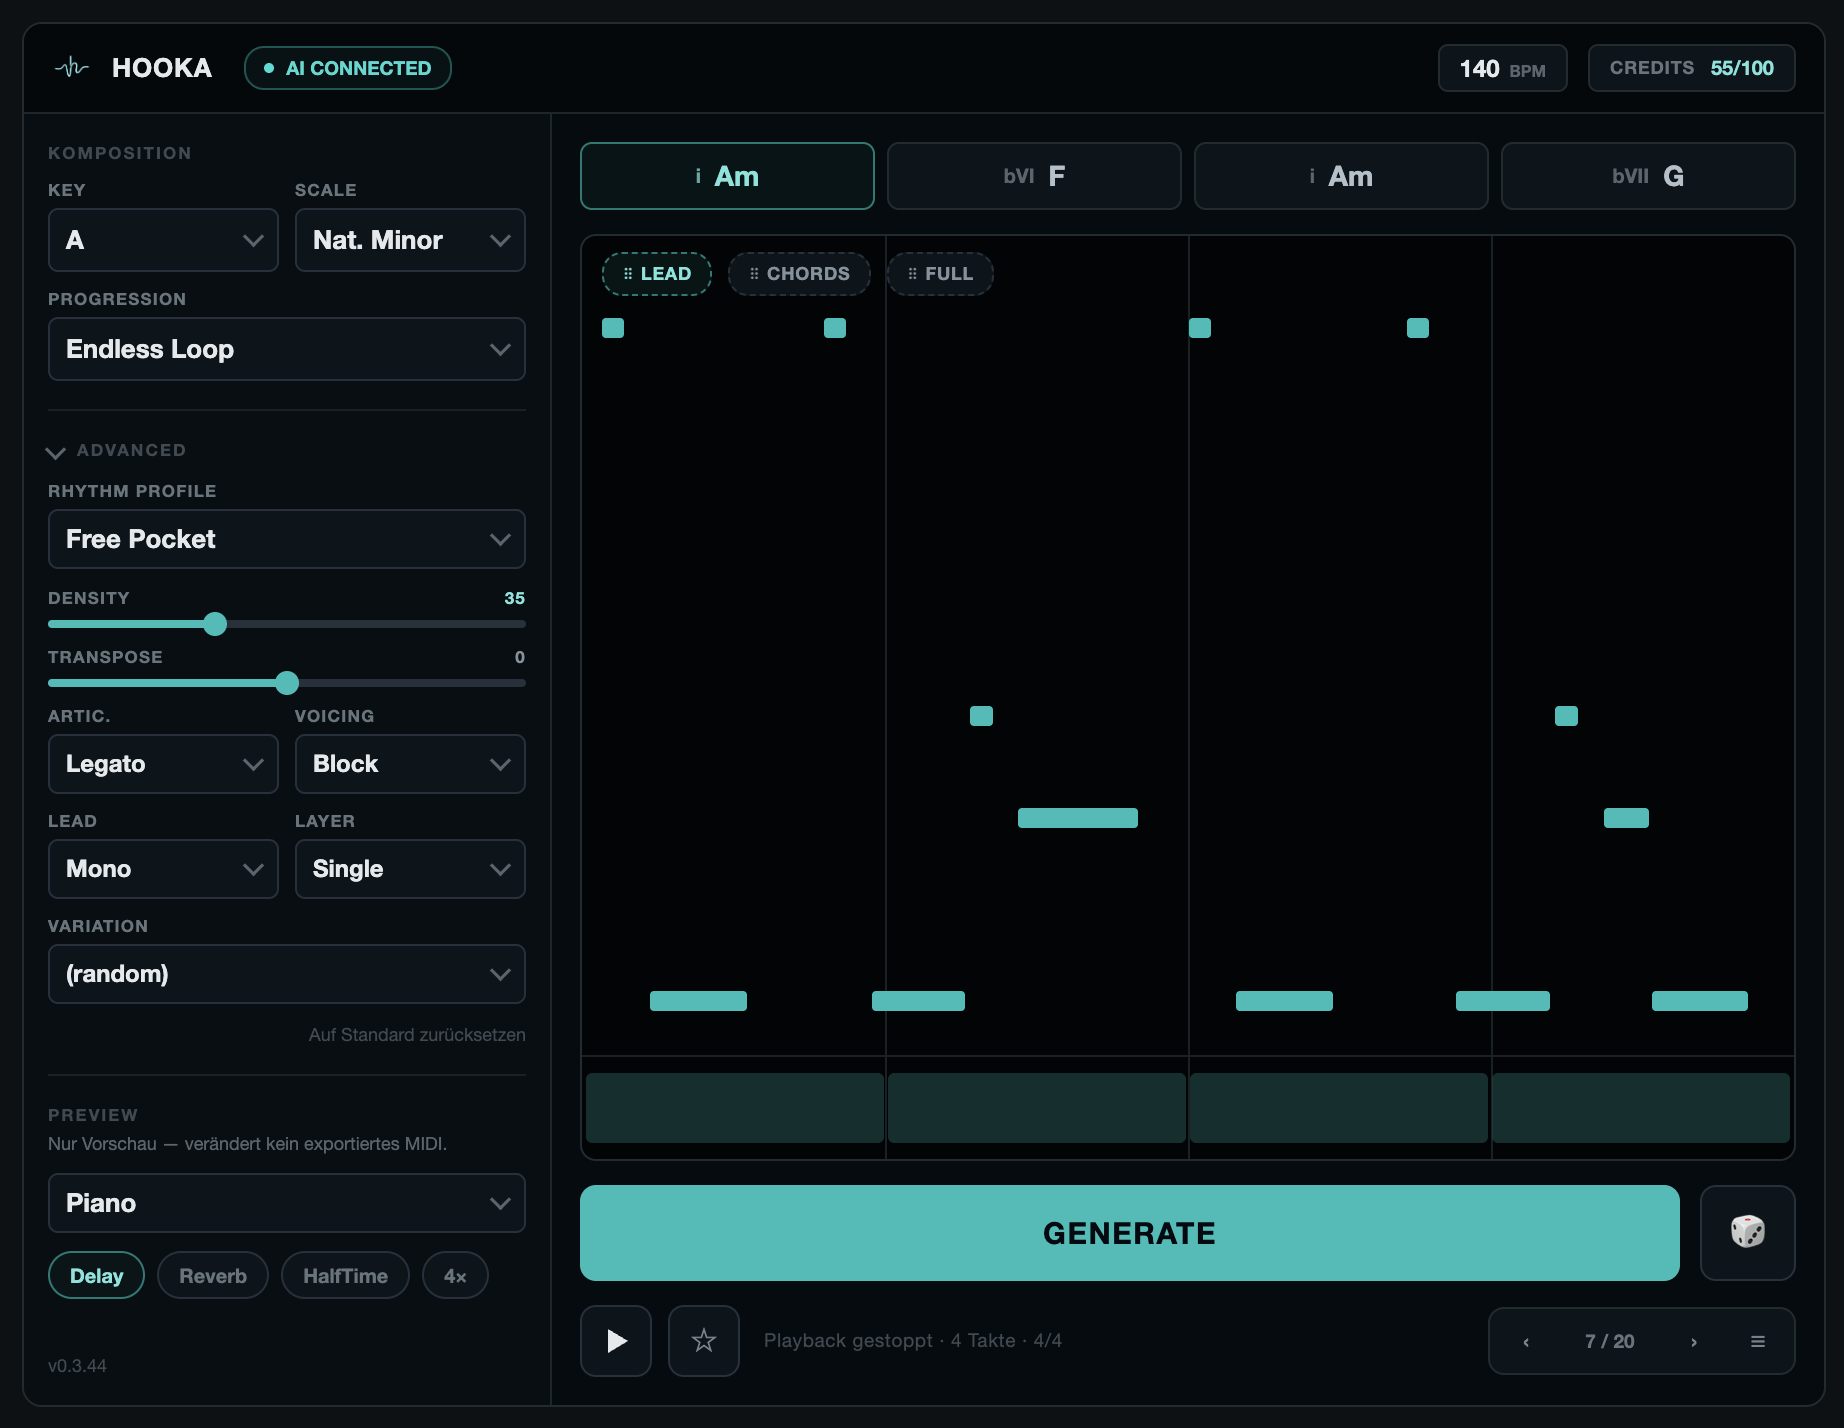Open the Scale dropdown showing Nat. Minor

410,240
